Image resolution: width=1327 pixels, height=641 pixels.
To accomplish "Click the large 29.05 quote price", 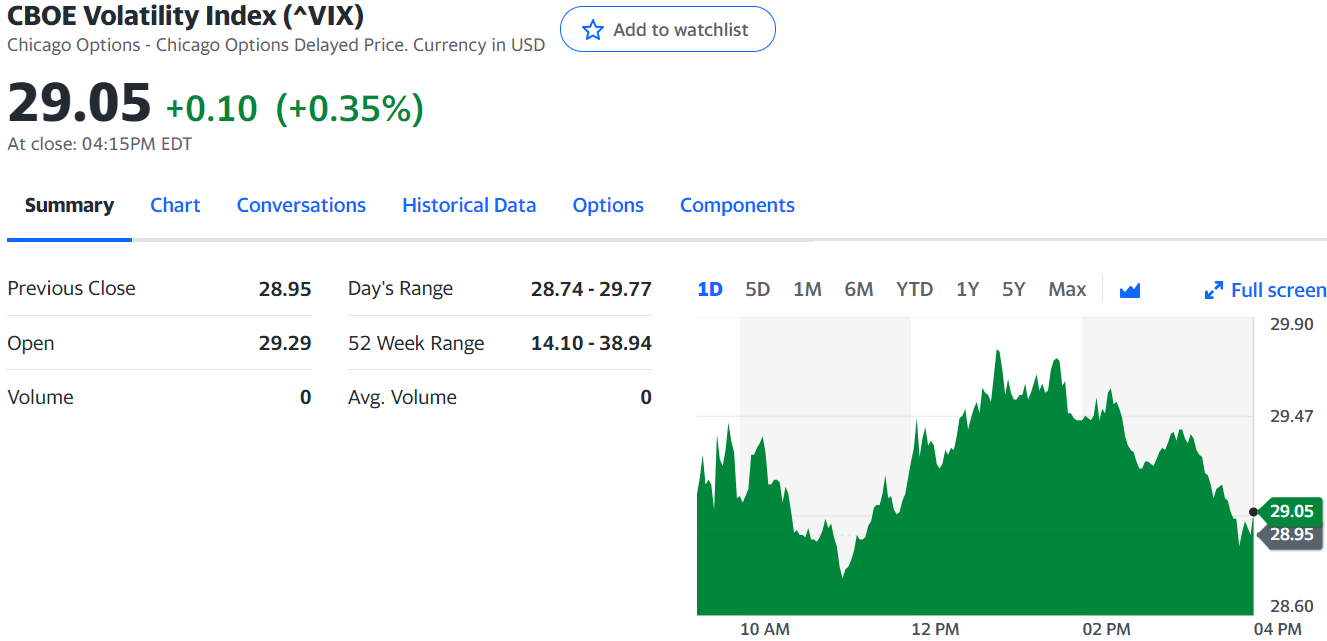I will coord(79,103).
